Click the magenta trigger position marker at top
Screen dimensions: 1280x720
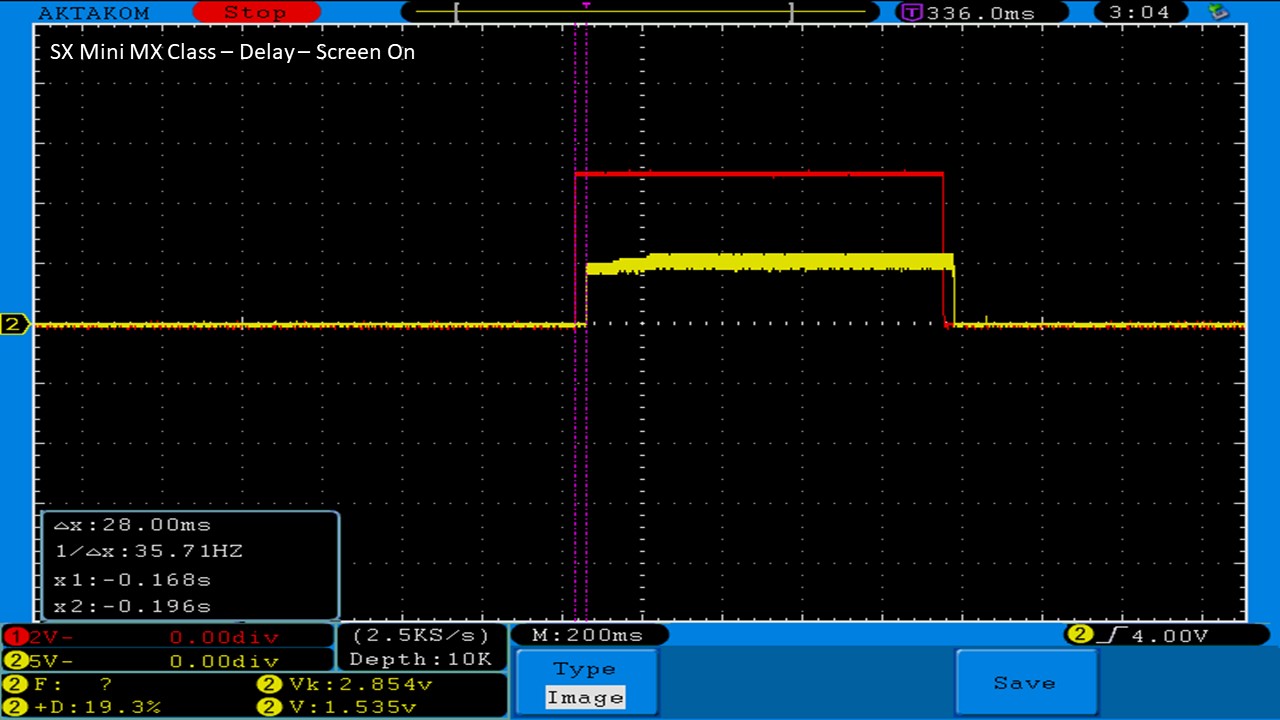586,5
